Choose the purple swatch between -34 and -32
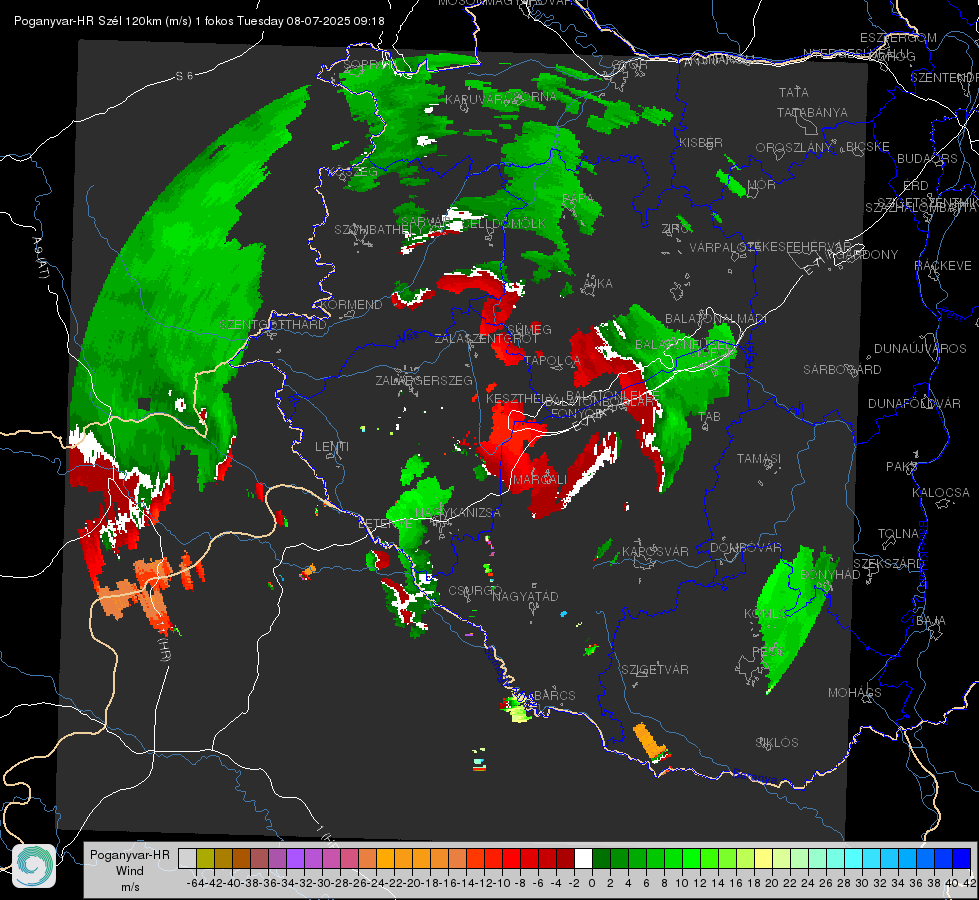 295,858
